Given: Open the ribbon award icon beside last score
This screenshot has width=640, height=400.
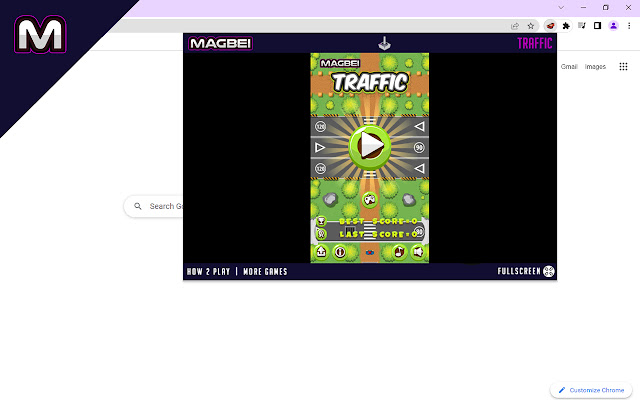Looking at the screenshot, I should click(x=321, y=234).
